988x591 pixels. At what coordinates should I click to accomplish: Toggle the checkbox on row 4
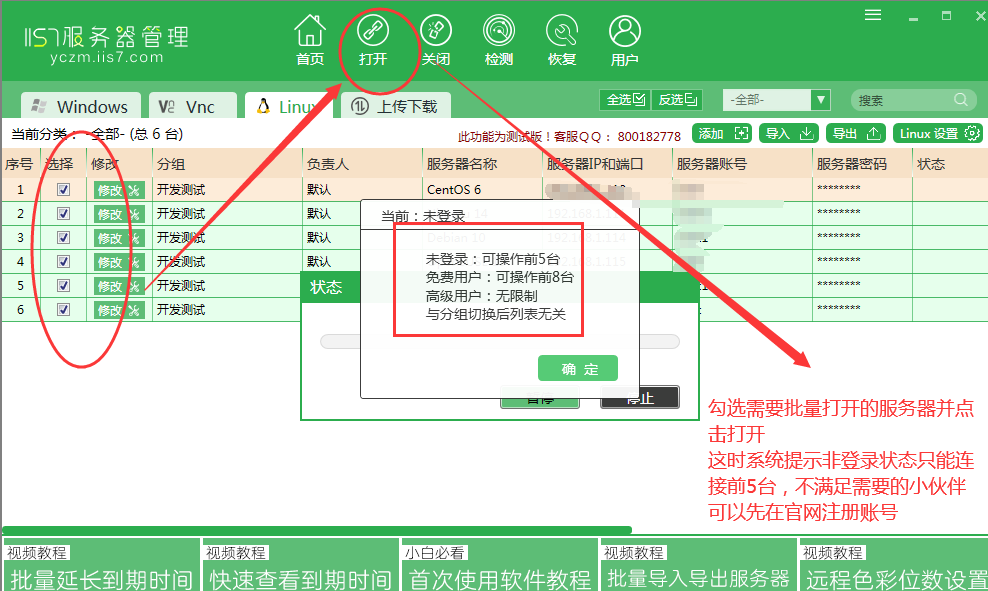click(63, 261)
